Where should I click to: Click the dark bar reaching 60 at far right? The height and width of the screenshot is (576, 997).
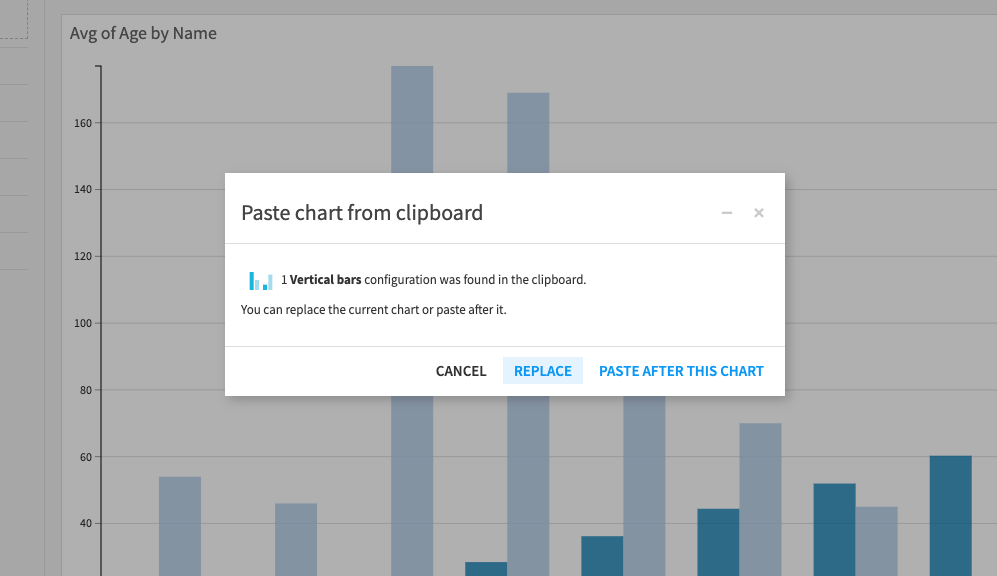(951, 516)
